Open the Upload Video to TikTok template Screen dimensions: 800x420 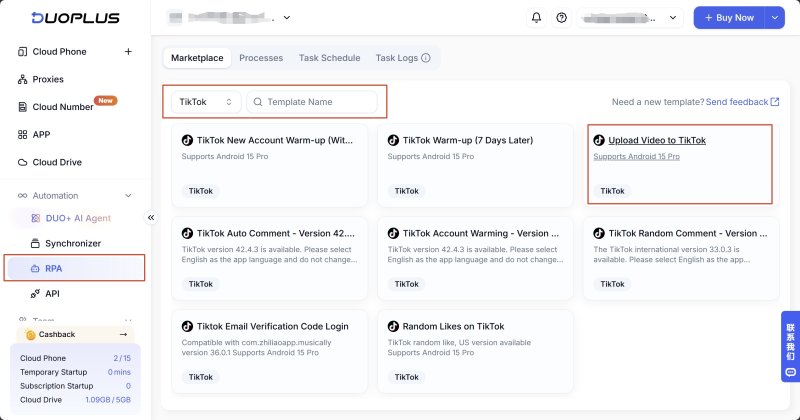pyautogui.click(x=657, y=140)
